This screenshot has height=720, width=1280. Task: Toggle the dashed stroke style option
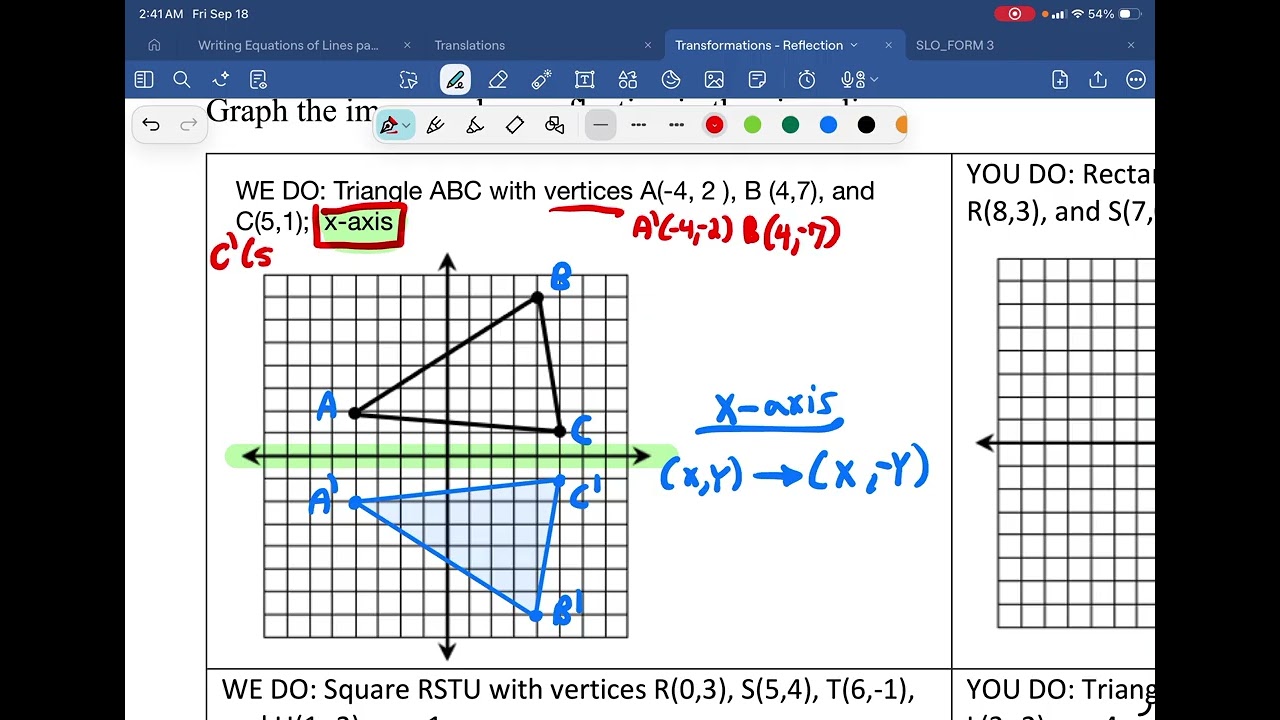click(x=638, y=125)
